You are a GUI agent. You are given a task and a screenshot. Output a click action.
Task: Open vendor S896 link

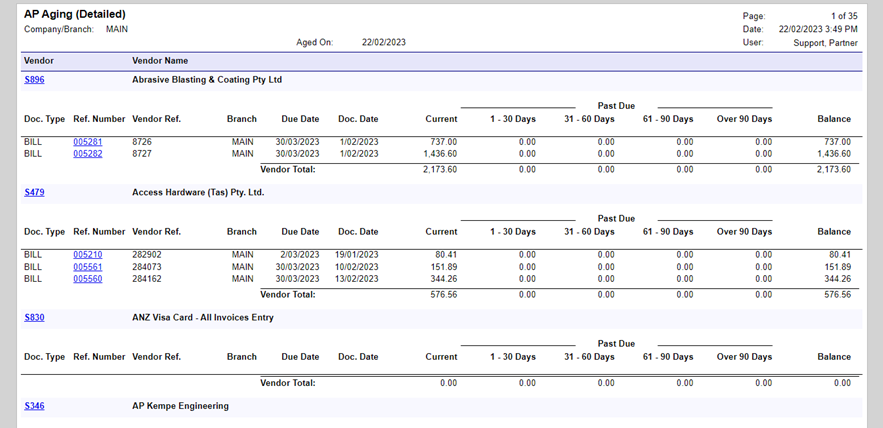pos(34,80)
